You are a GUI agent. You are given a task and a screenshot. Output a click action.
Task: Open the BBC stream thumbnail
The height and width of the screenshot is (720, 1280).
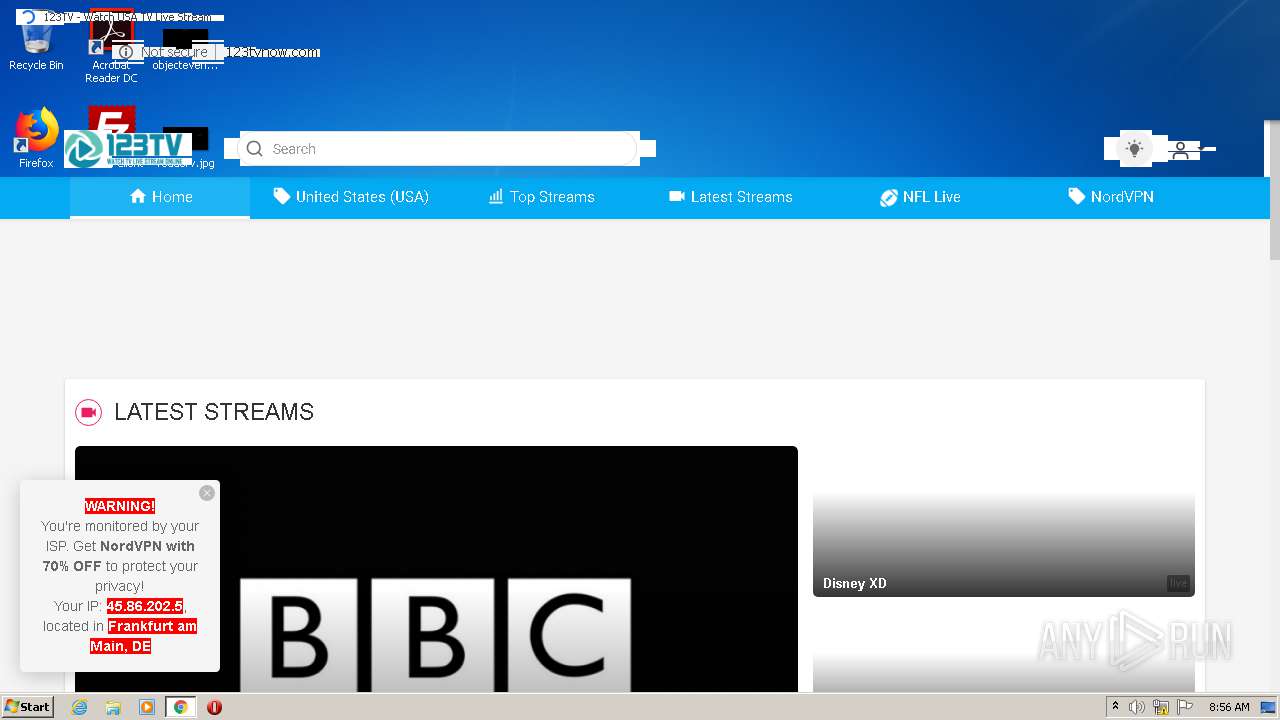click(436, 569)
